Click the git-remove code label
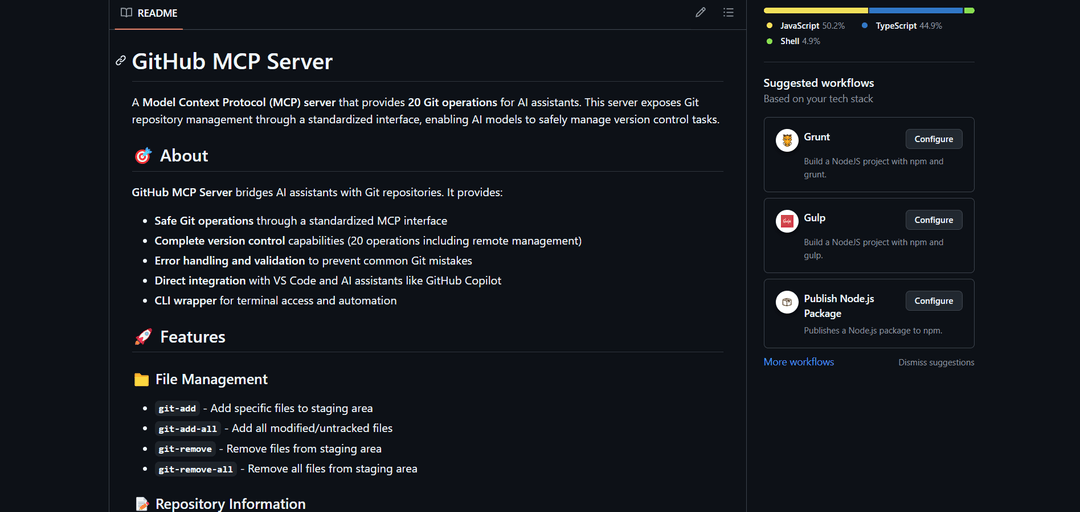Viewport: 1080px width, 512px height. click(x=185, y=449)
